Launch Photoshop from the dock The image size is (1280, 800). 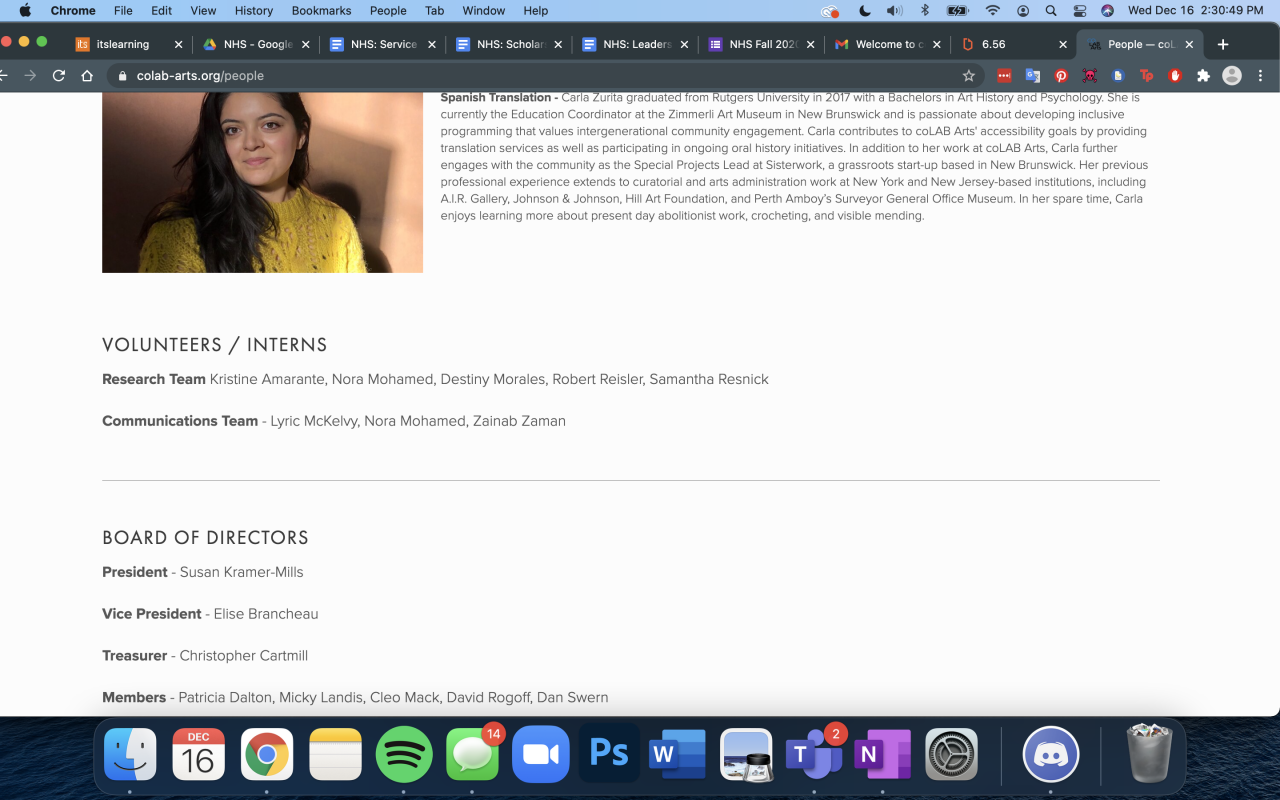click(x=609, y=753)
